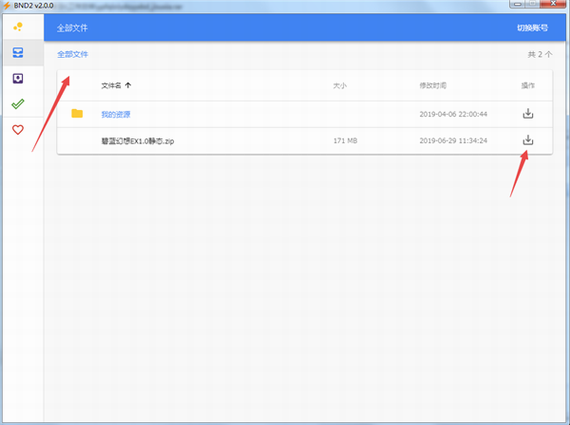
Task: Select the 2019-04-06 folder row date
Action: 453,114
